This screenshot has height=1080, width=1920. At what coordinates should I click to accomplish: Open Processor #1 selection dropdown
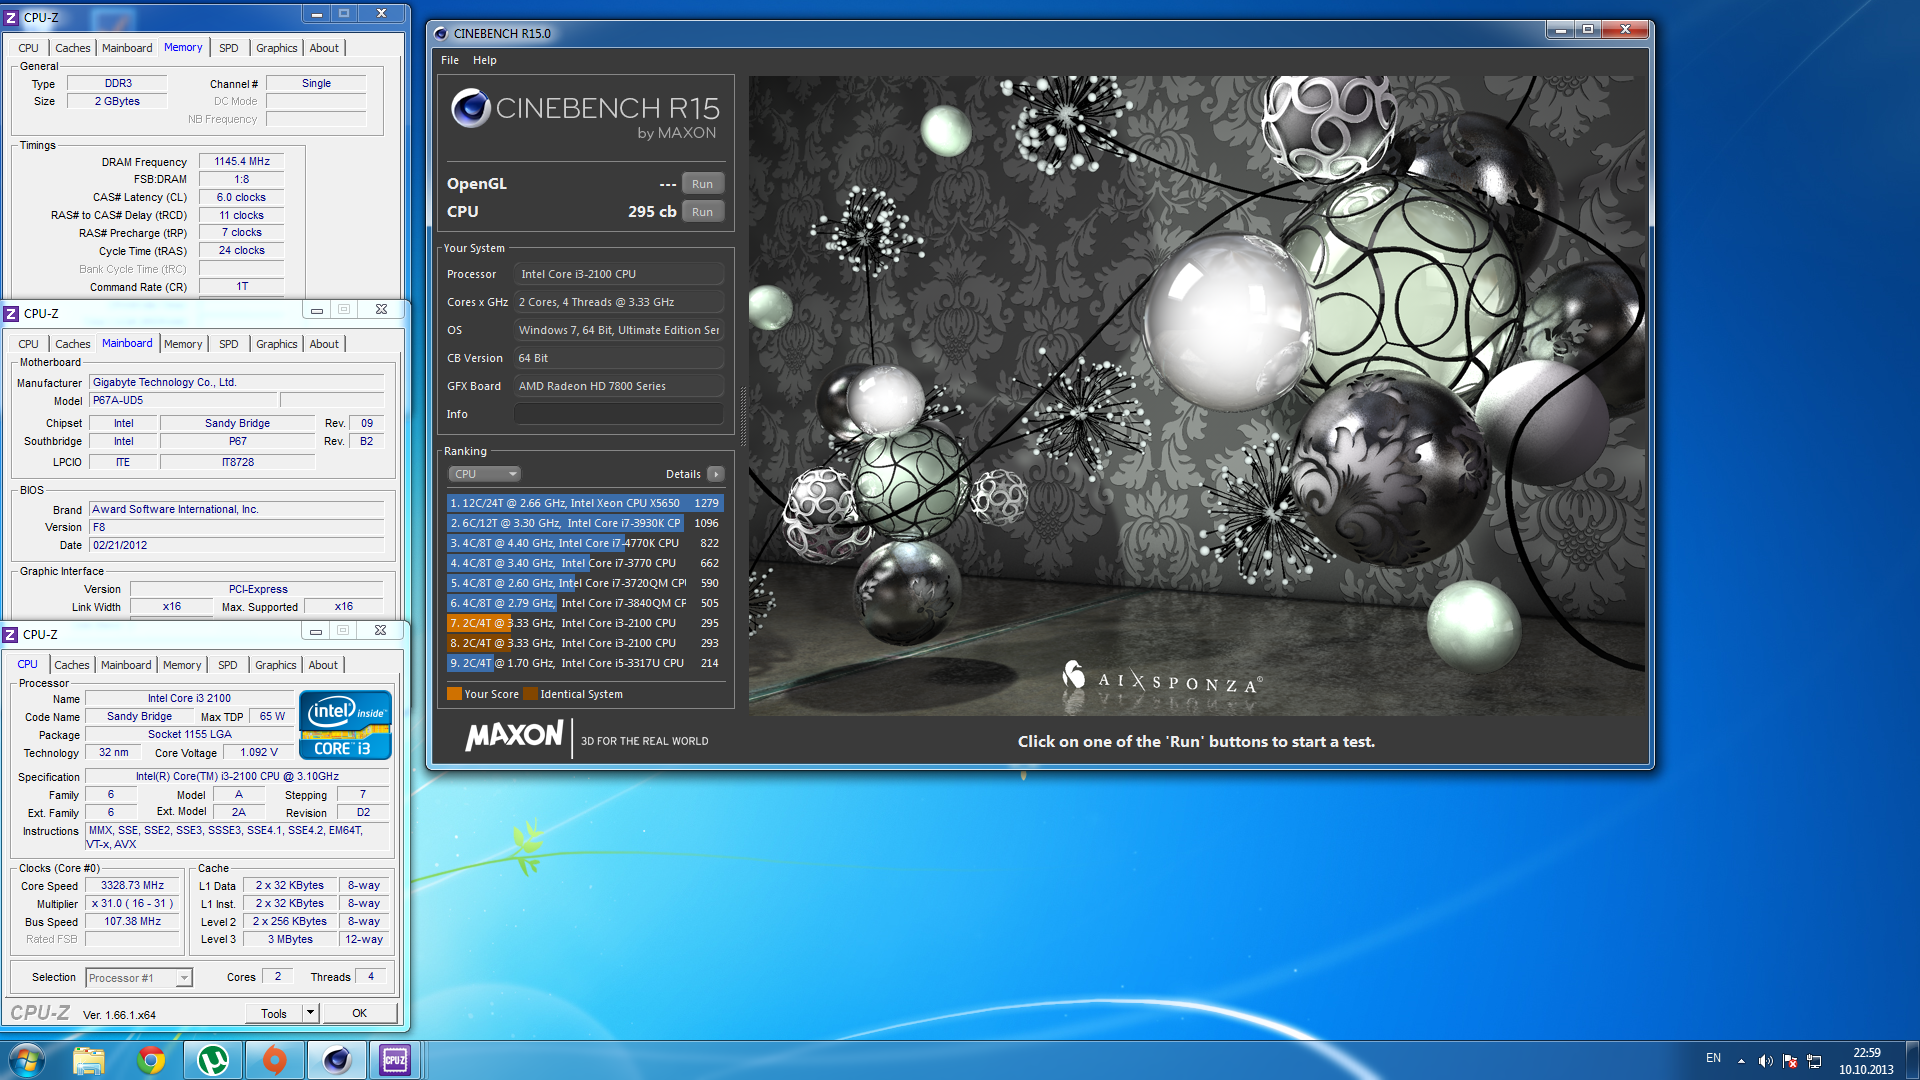139,978
